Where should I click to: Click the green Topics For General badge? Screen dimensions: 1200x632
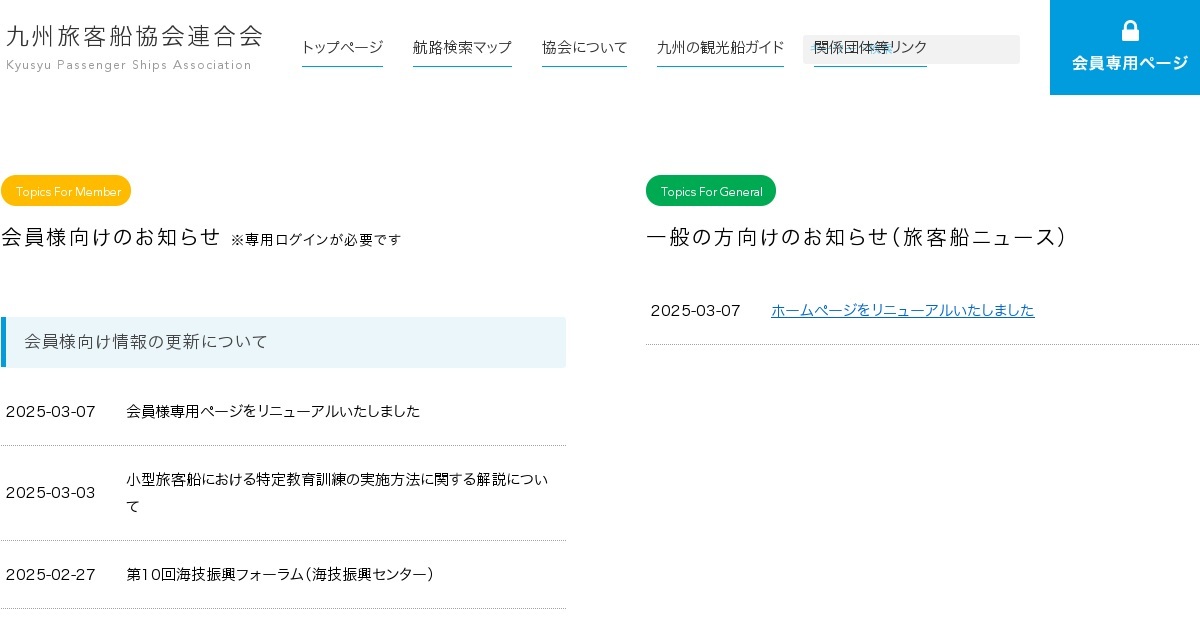click(711, 191)
